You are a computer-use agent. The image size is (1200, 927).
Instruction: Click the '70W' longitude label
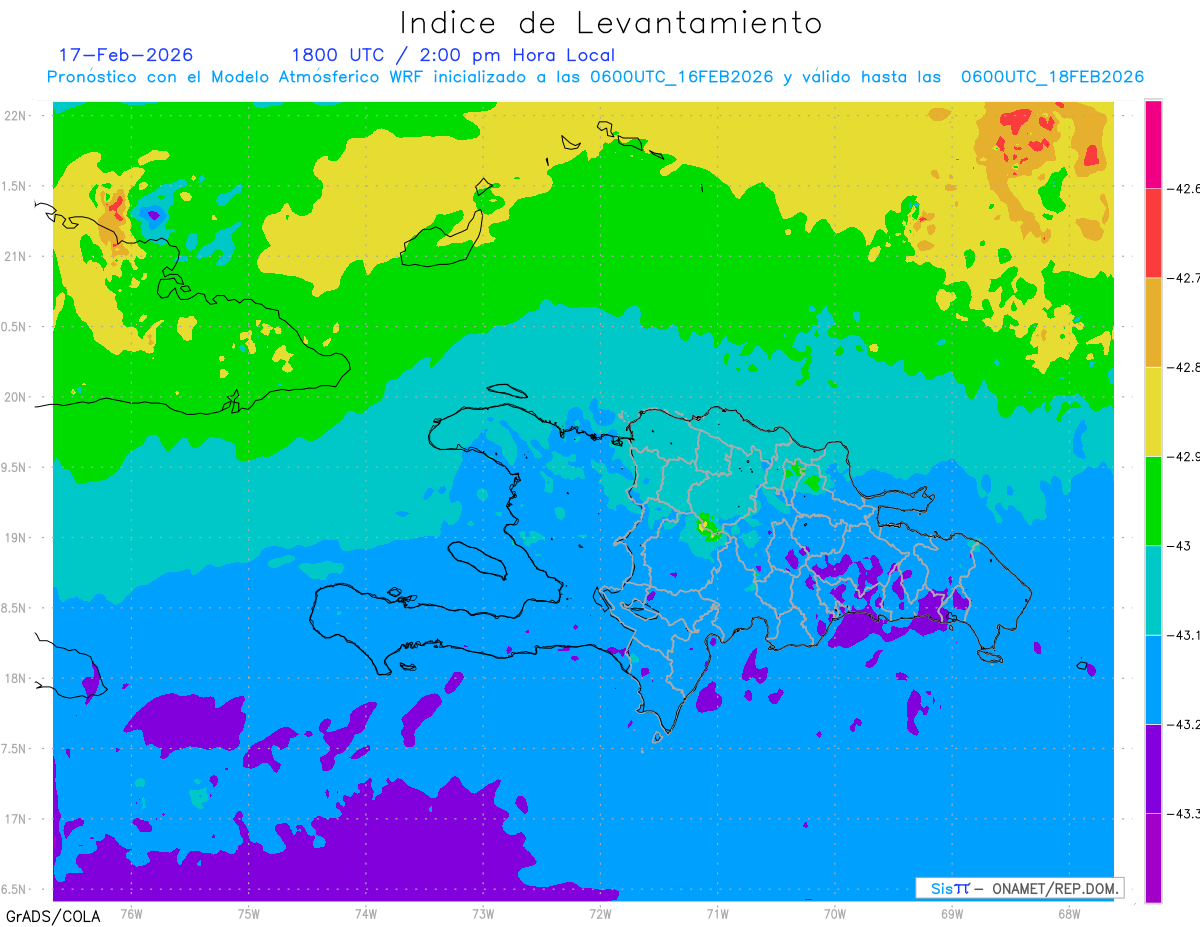pyautogui.click(x=835, y=914)
